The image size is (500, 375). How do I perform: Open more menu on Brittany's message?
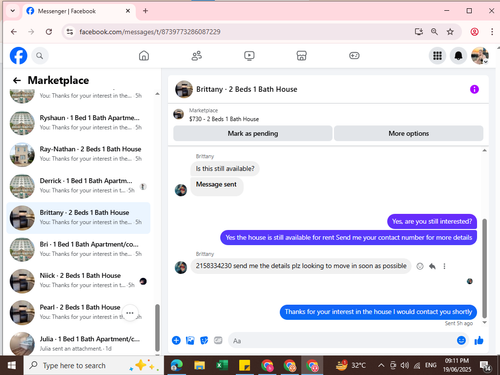444,266
